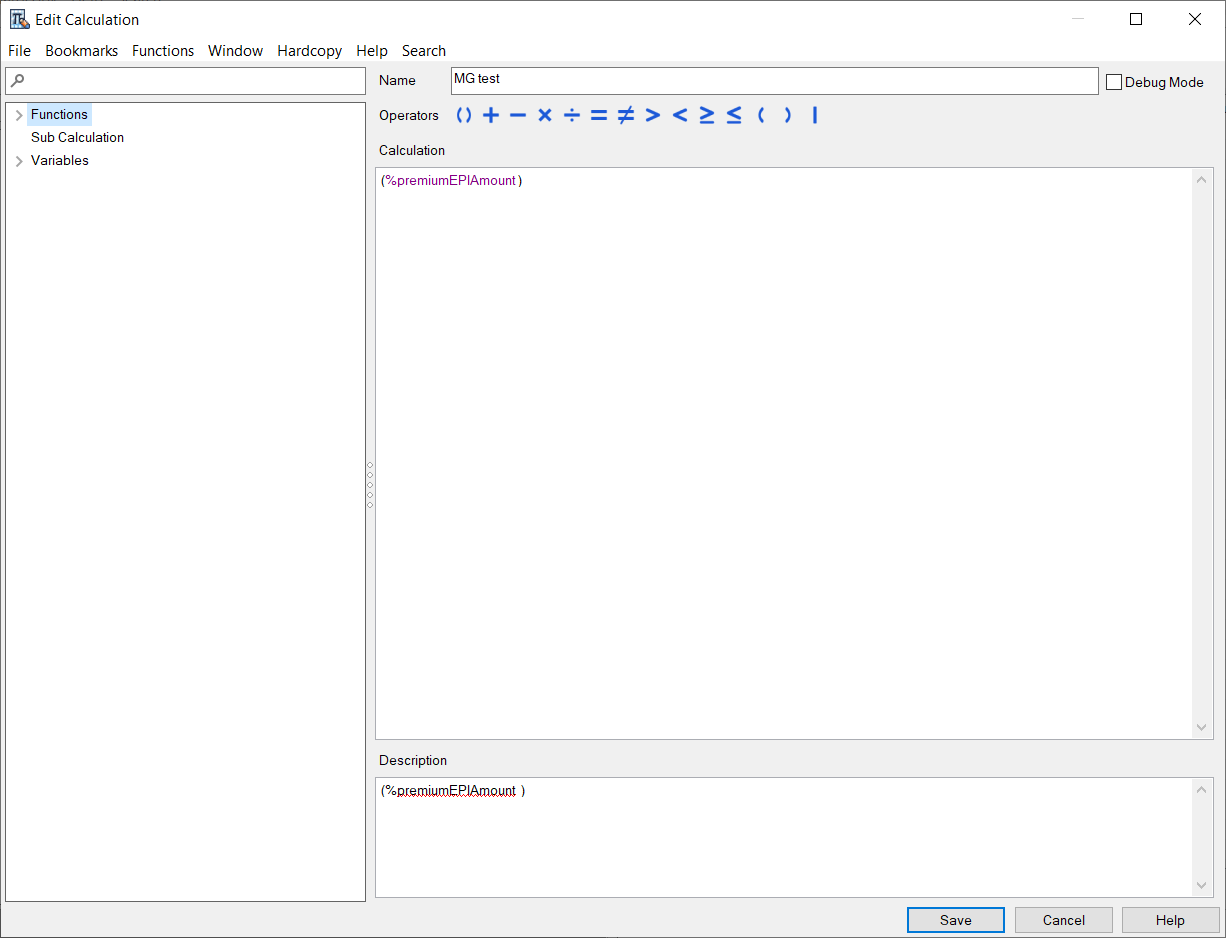Viewport: 1226px width, 938px height.
Task: Select the plus operator
Action: (490, 115)
